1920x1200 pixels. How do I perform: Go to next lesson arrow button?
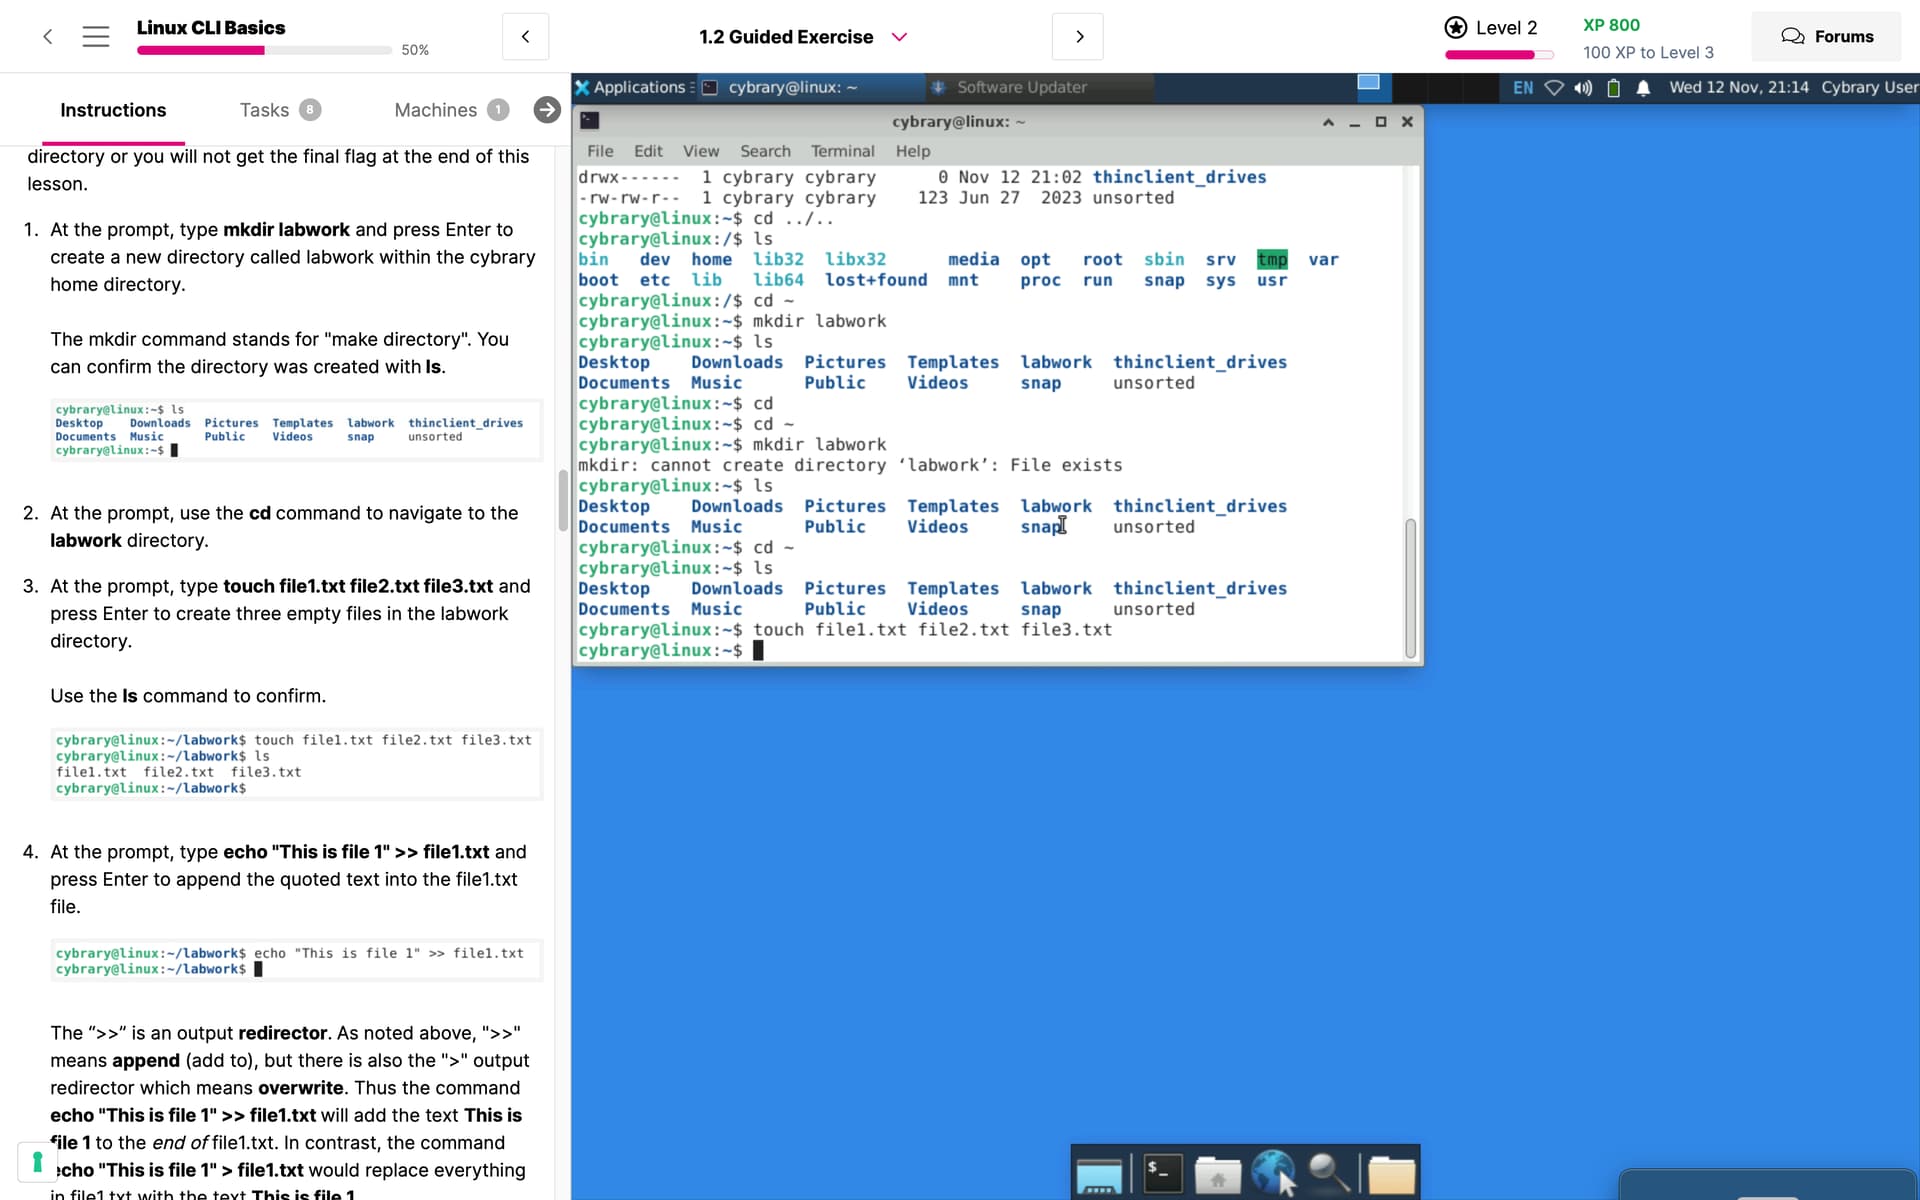click(x=1078, y=37)
